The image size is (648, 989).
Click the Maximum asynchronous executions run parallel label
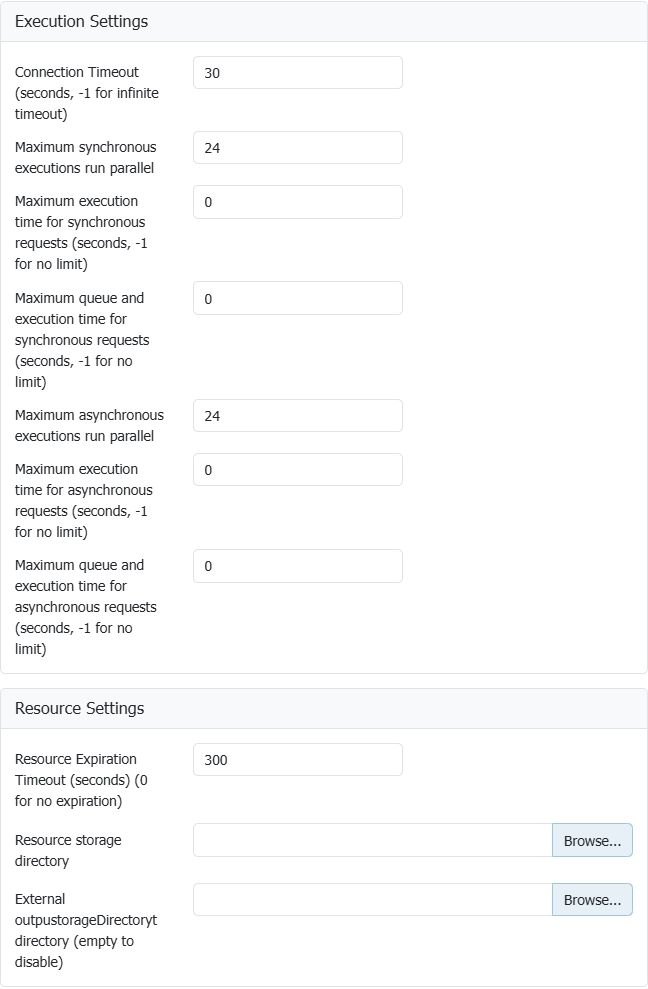point(89,425)
